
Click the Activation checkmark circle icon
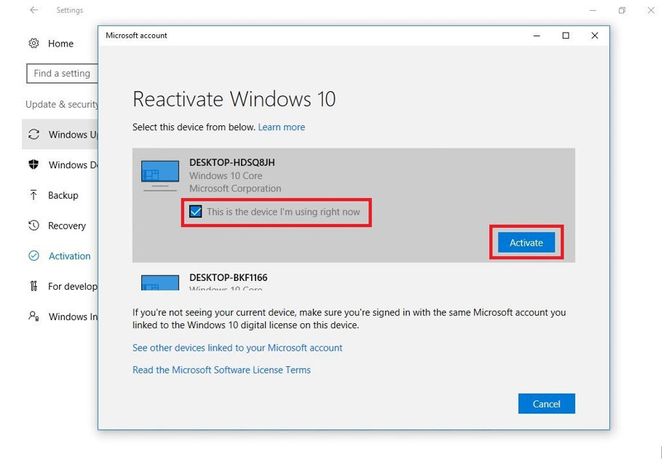point(34,256)
